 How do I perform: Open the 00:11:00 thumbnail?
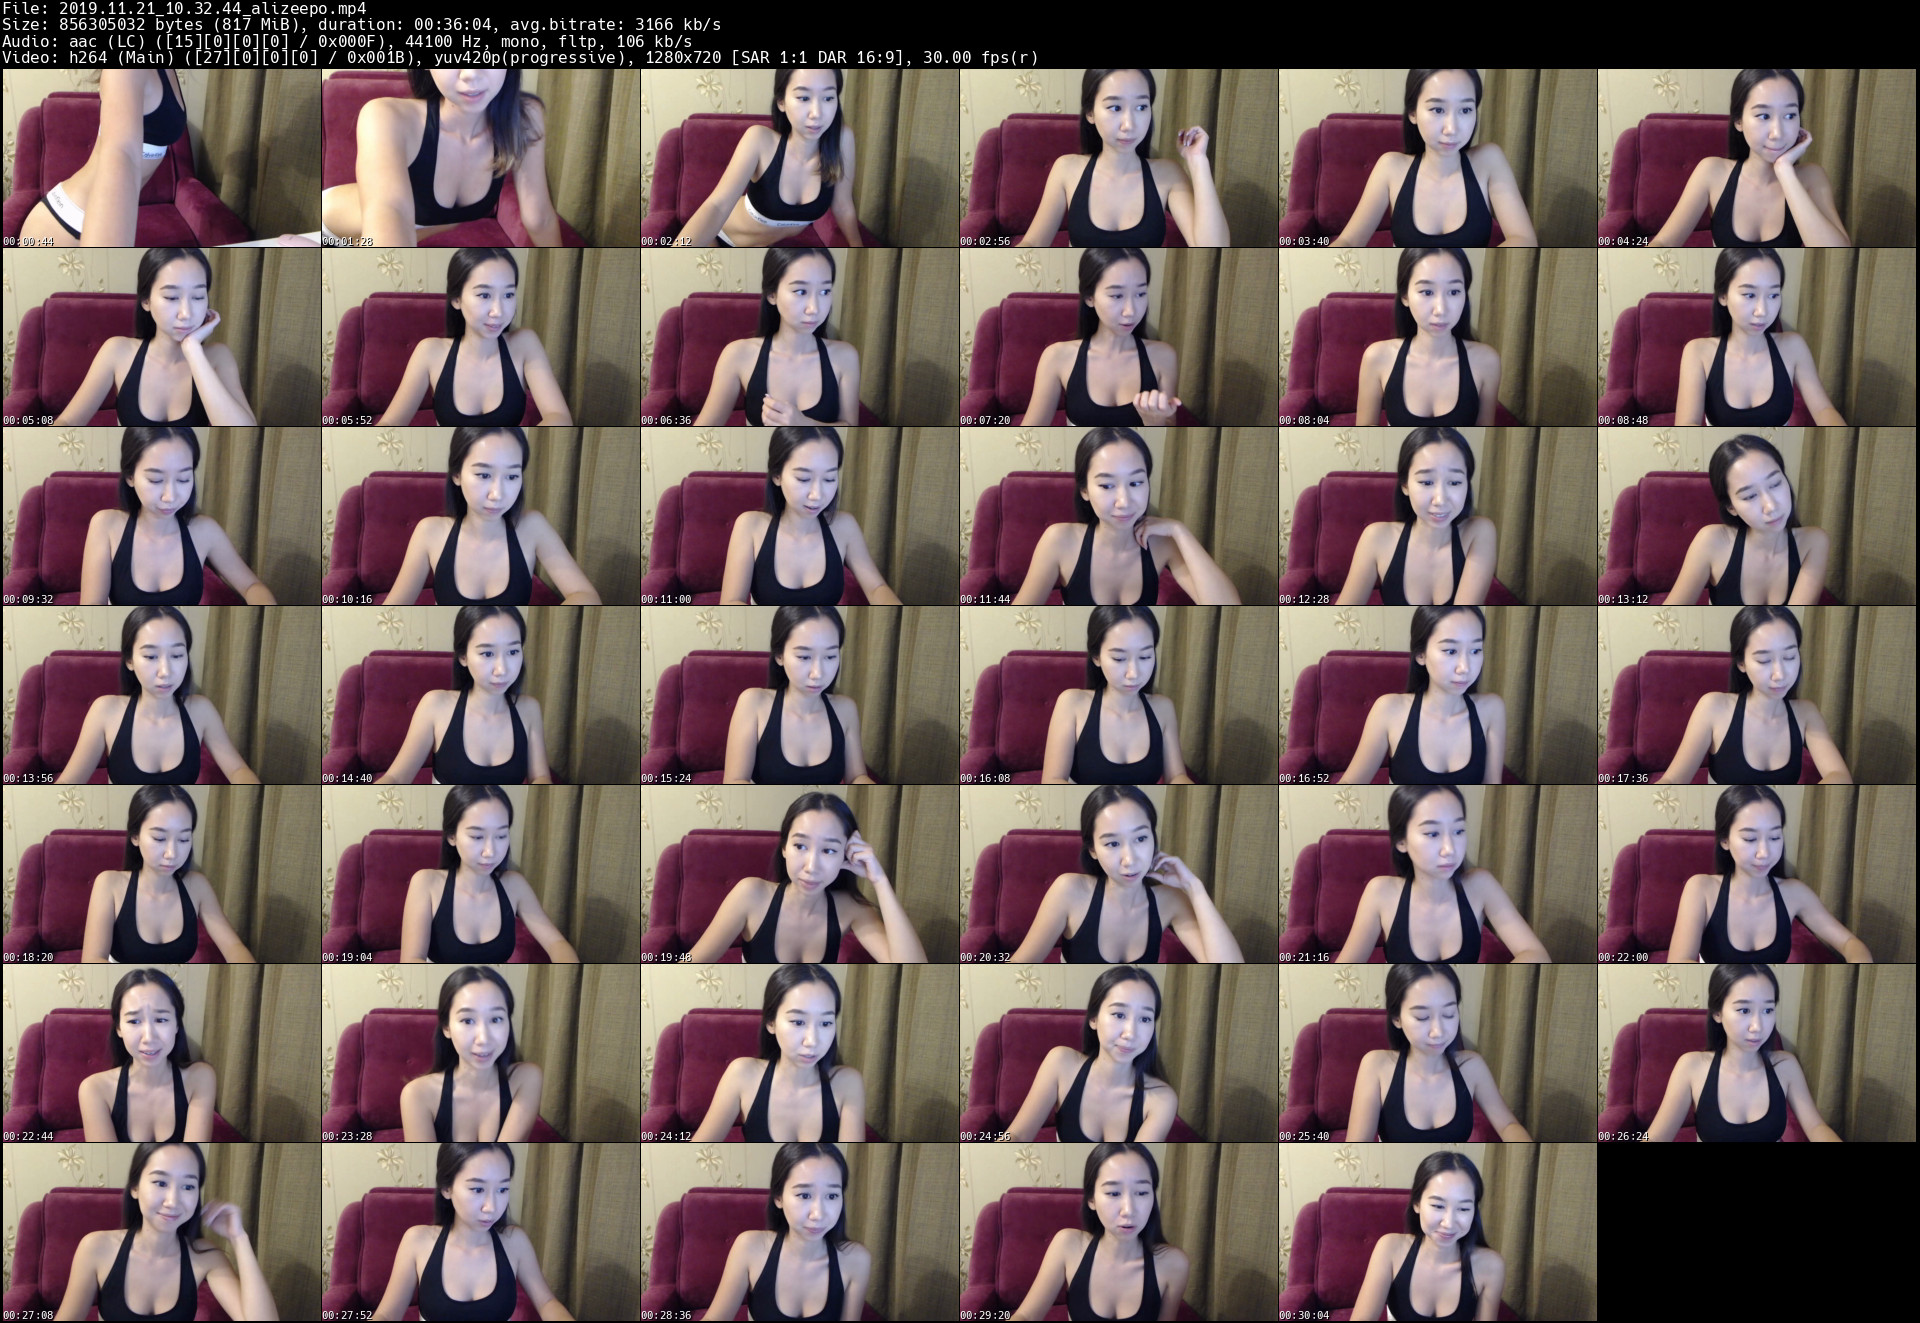[x=799, y=516]
